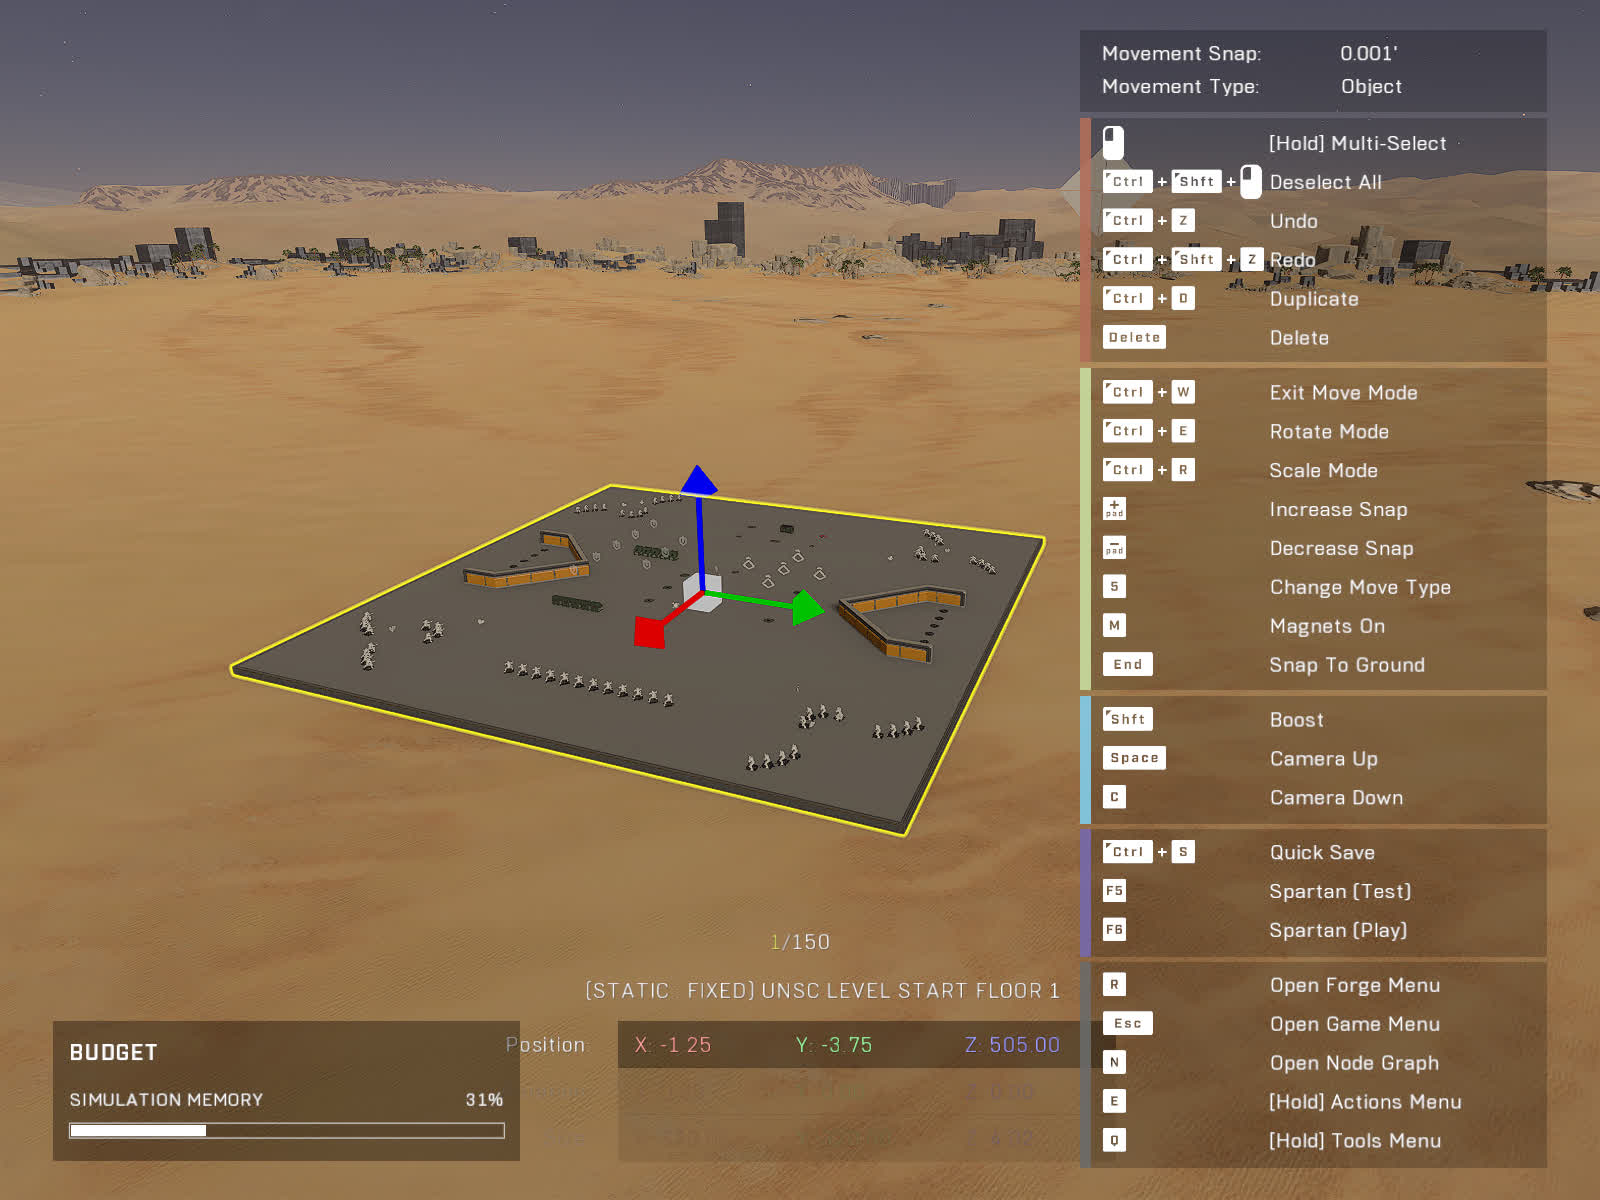Switch to Scale Mode
This screenshot has width=1600, height=1200.
click(x=1323, y=470)
